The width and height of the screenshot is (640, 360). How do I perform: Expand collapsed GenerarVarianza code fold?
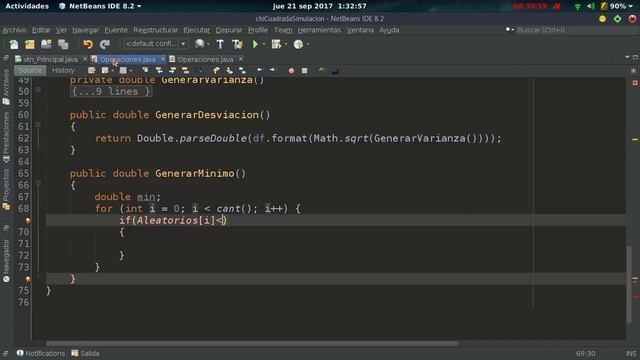point(38,89)
